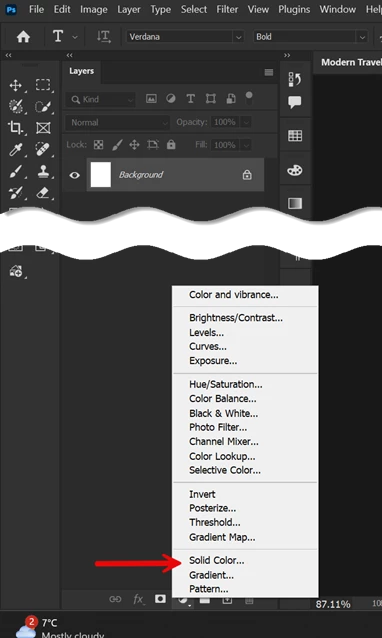
Task: Select the Spot Healing bandage tool
Action: (43, 149)
